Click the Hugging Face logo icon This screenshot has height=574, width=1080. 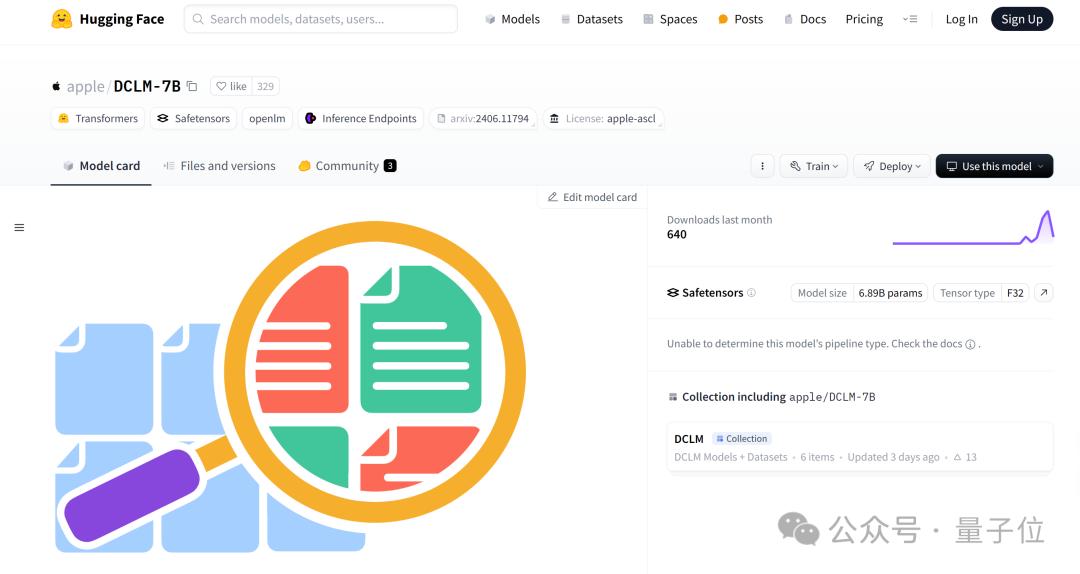61,19
